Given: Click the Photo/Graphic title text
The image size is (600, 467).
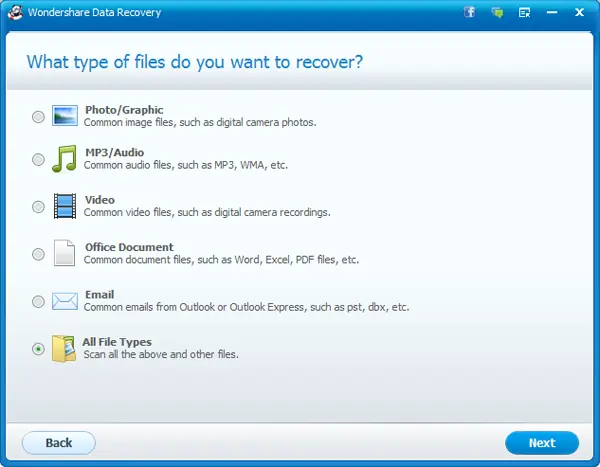Looking at the screenshot, I should 124,110.
